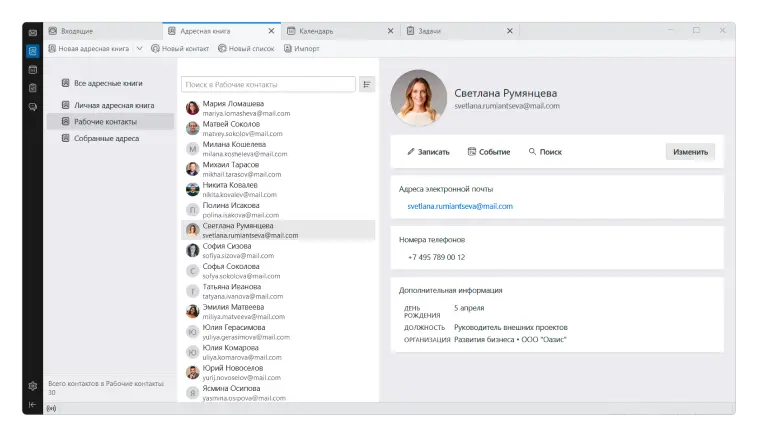Click Эмилия Матвеева's avatar photo
The image size is (758, 437).
point(192,311)
